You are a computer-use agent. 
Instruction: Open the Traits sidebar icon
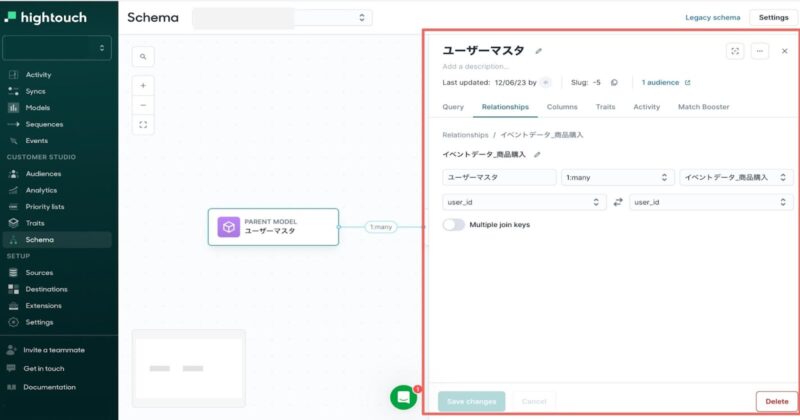pyautogui.click(x=13, y=223)
